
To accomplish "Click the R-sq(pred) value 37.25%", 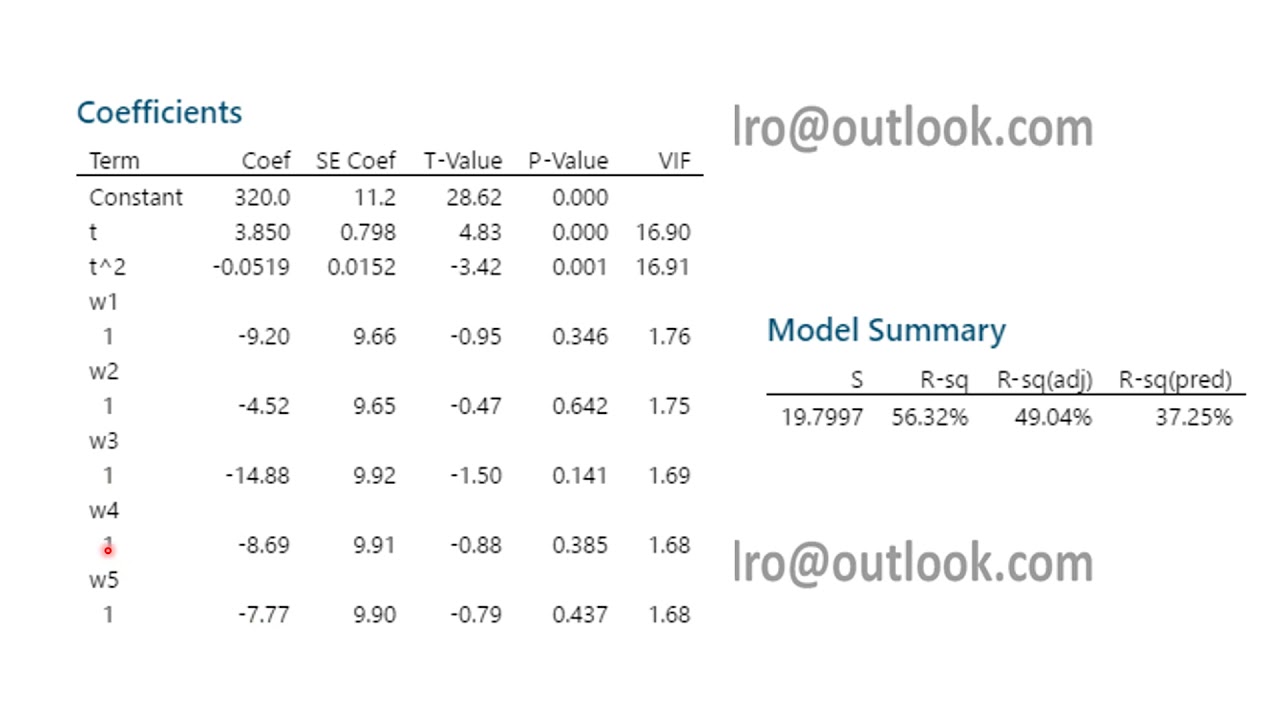I will 1194,417.
